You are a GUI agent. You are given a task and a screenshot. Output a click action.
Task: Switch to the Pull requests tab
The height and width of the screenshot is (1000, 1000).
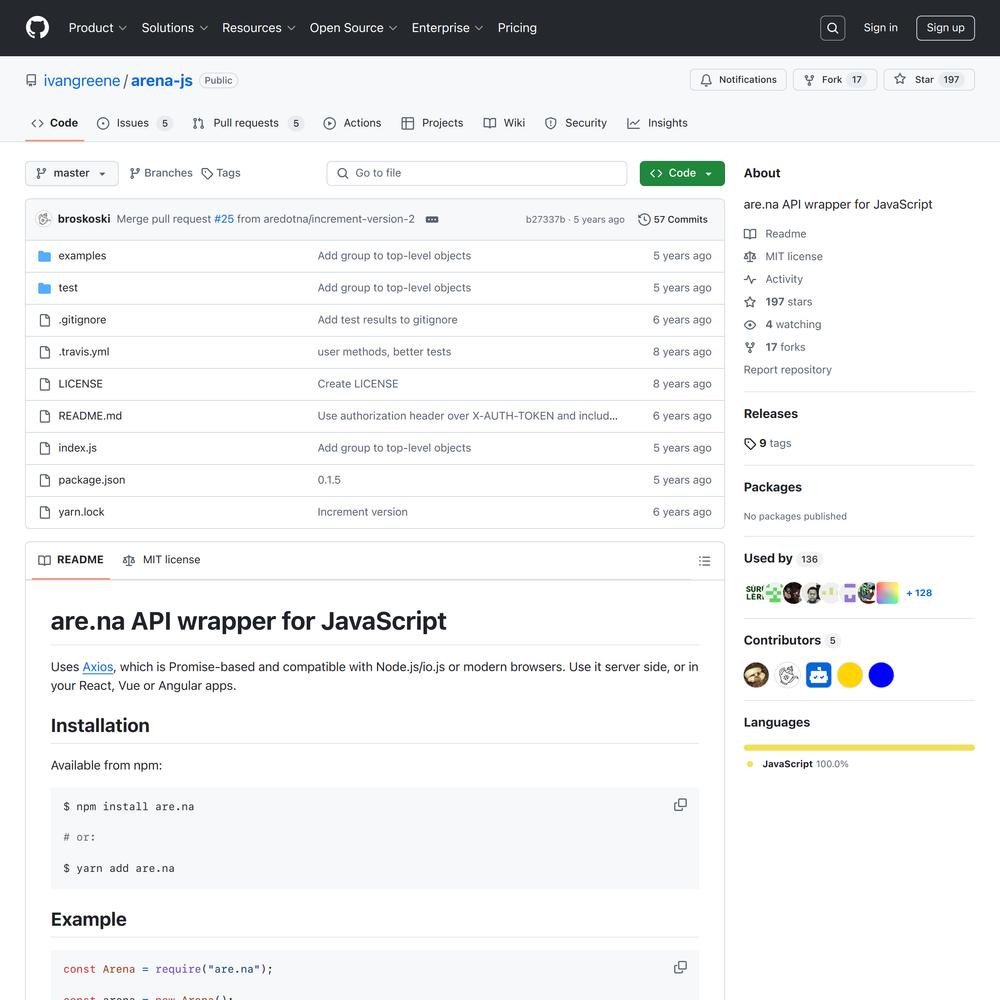[246, 123]
